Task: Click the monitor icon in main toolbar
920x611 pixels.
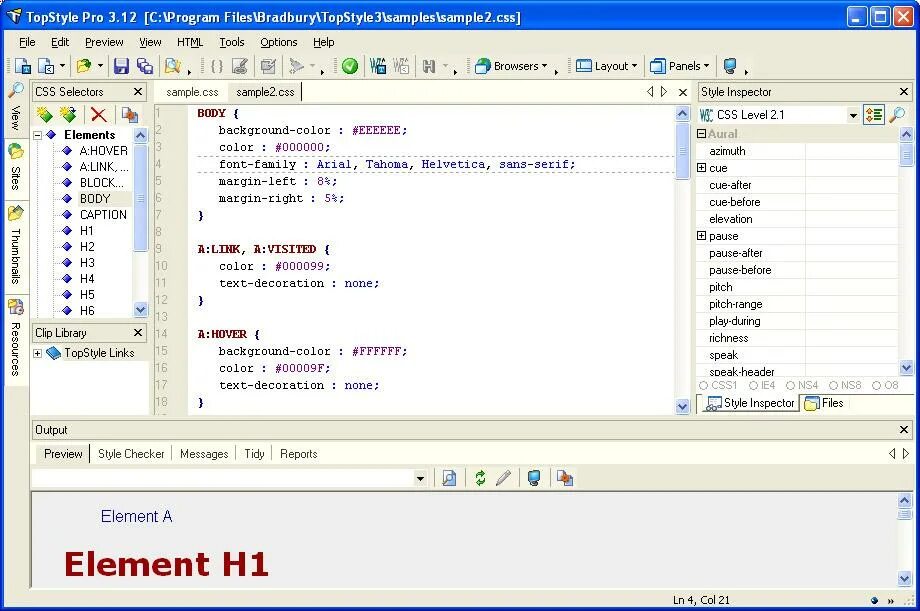Action: point(730,66)
